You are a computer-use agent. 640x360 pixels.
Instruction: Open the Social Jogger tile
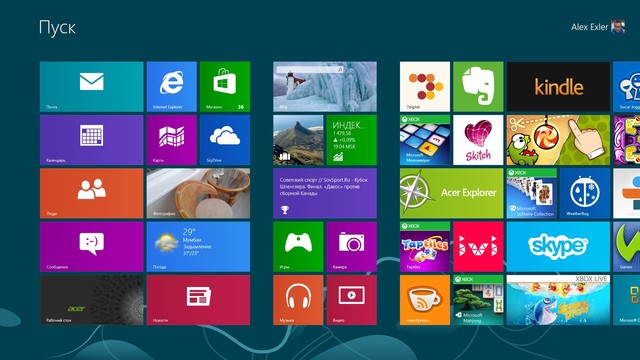pos(627,87)
